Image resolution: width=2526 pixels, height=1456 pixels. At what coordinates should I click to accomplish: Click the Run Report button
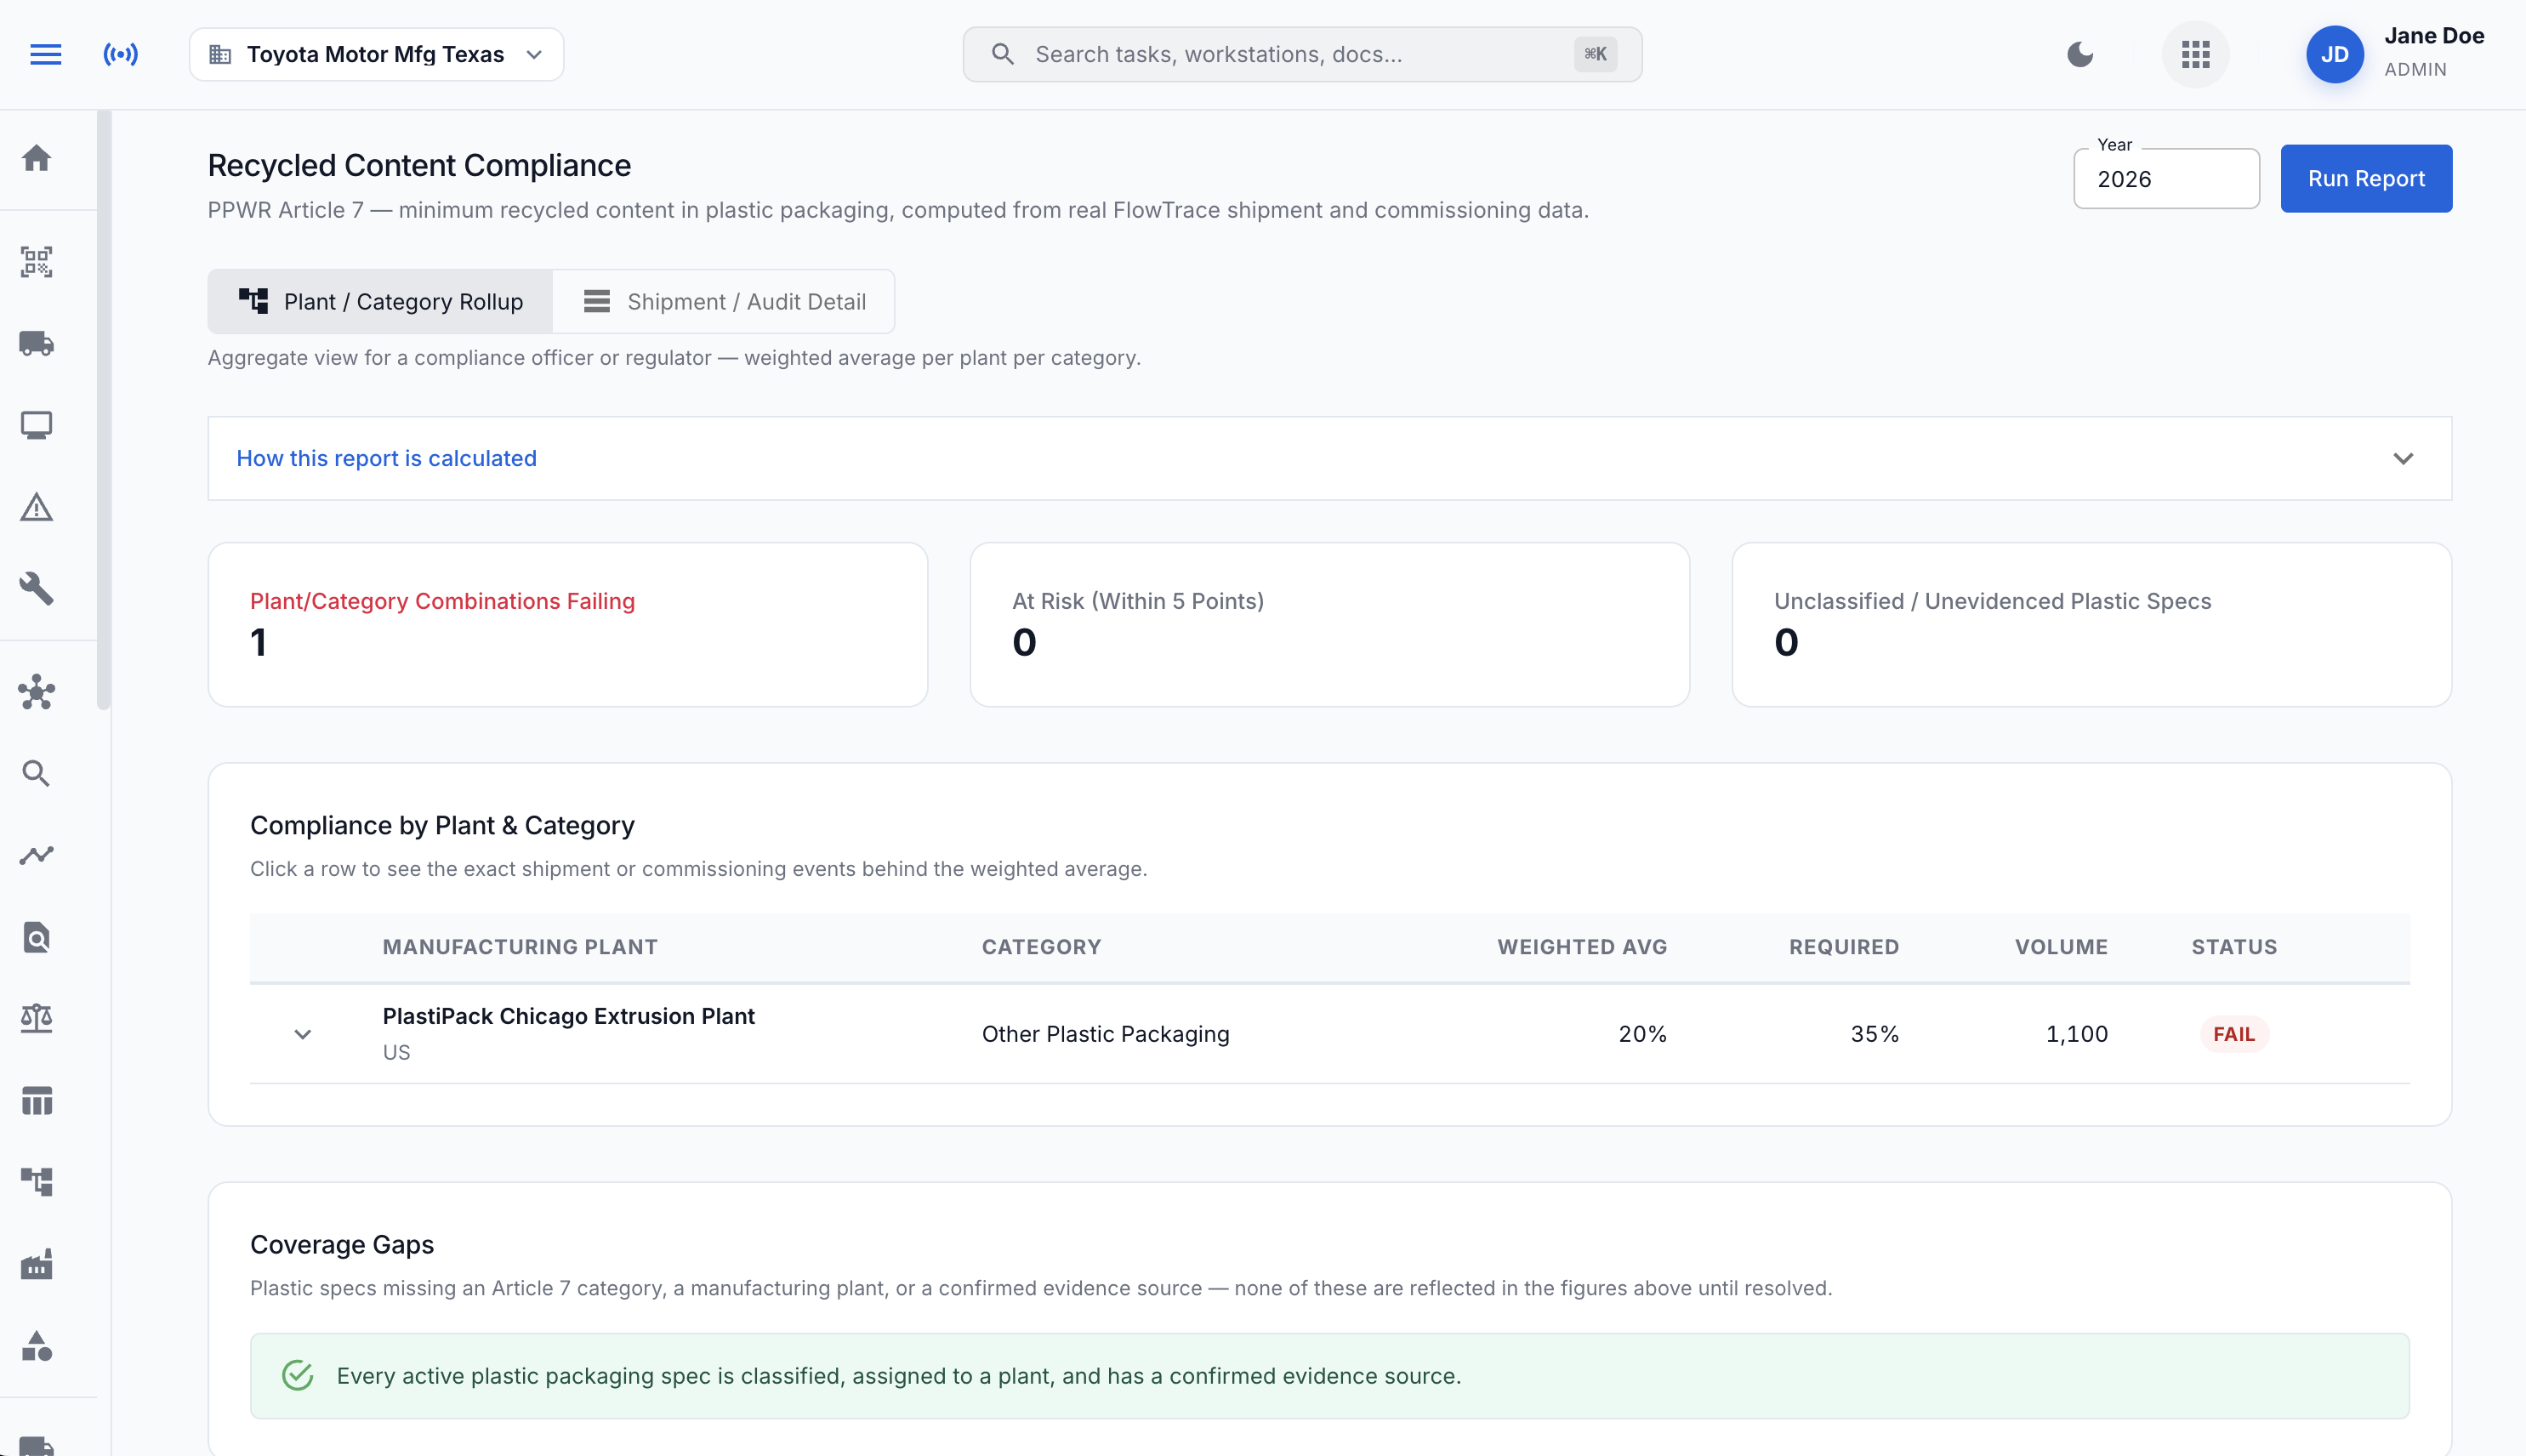tap(2366, 178)
